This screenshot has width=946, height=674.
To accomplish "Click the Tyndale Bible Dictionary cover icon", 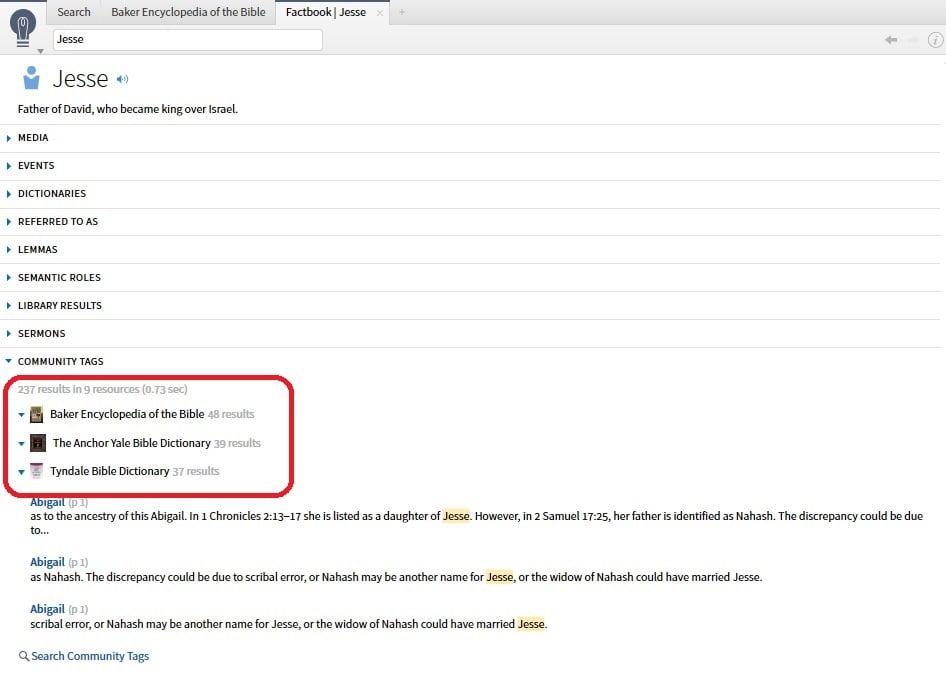I will [36, 471].
